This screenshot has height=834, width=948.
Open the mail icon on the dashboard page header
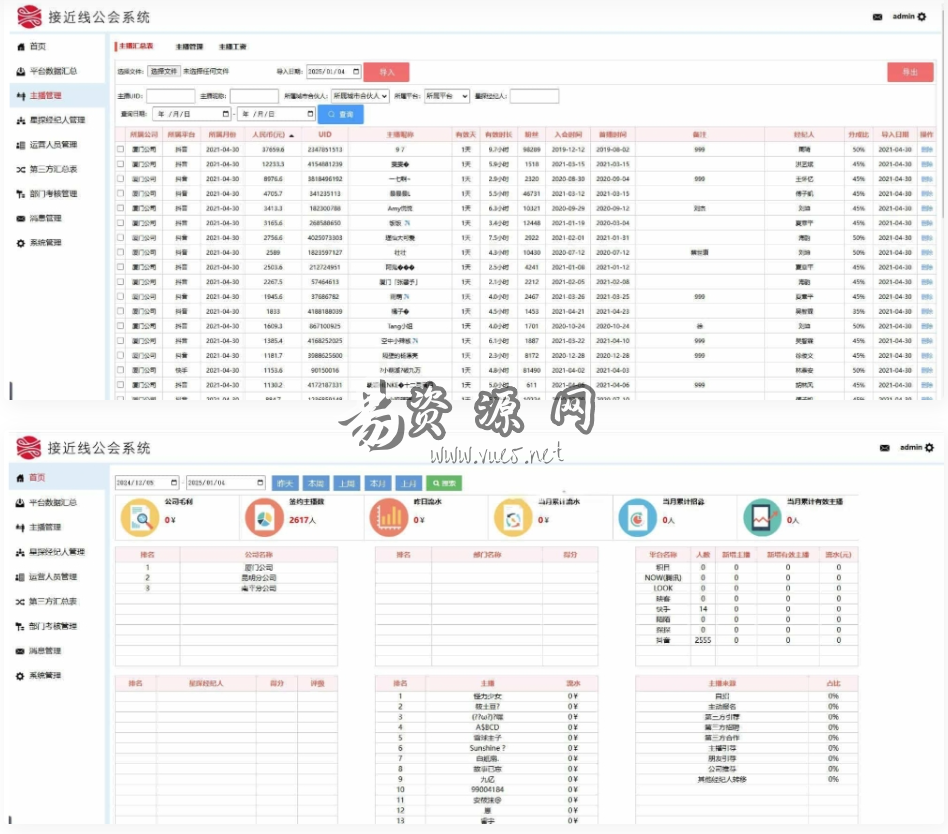coord(885,448)
